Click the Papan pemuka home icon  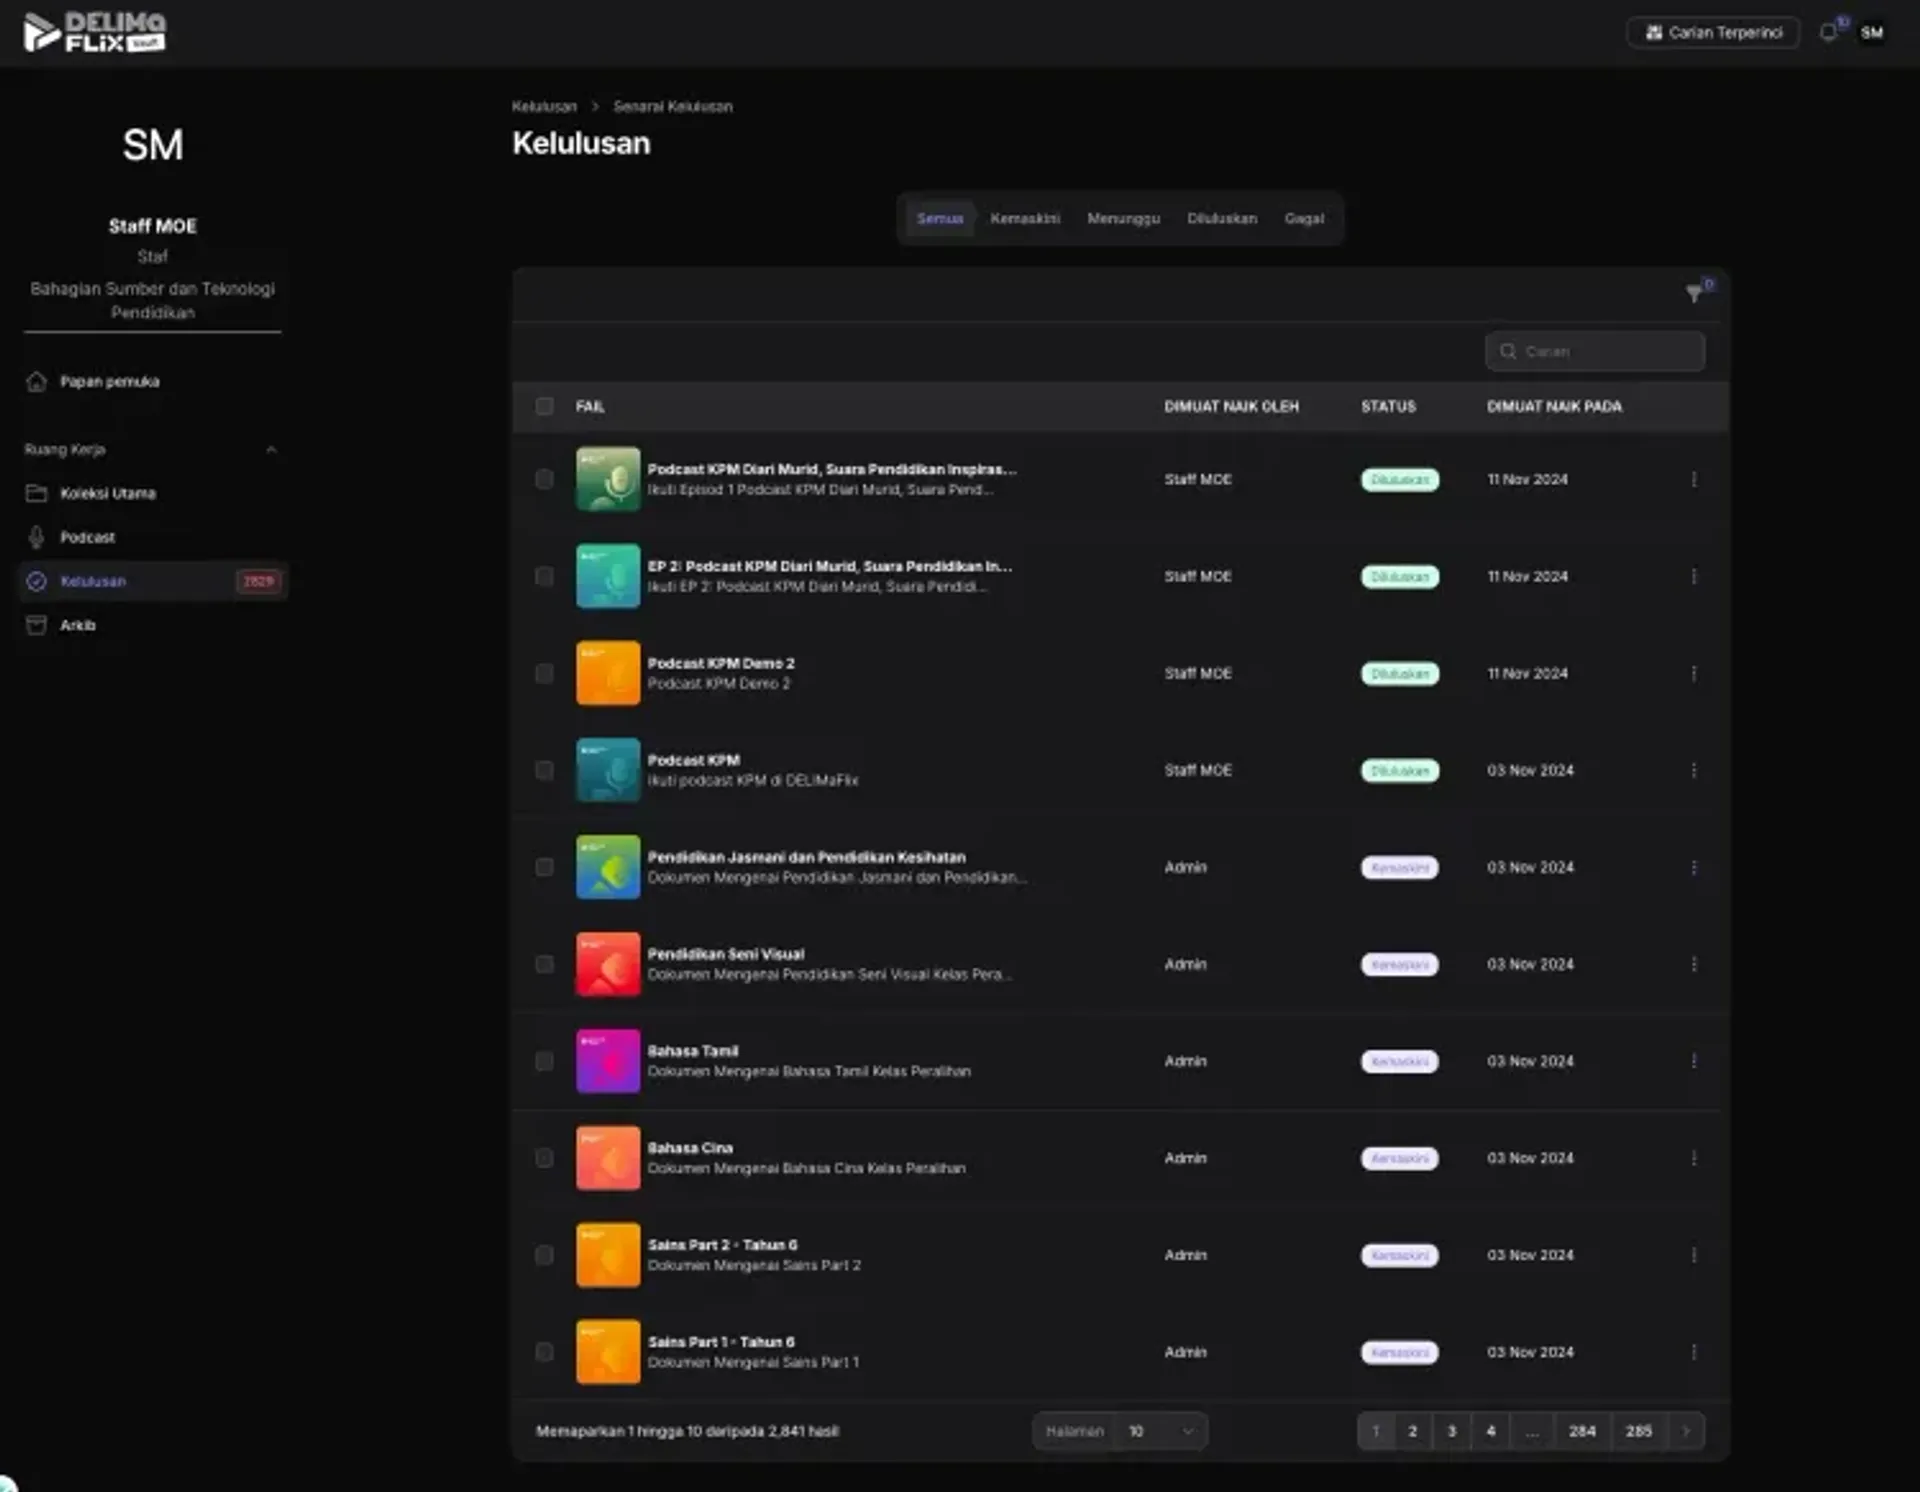(37, 381)
